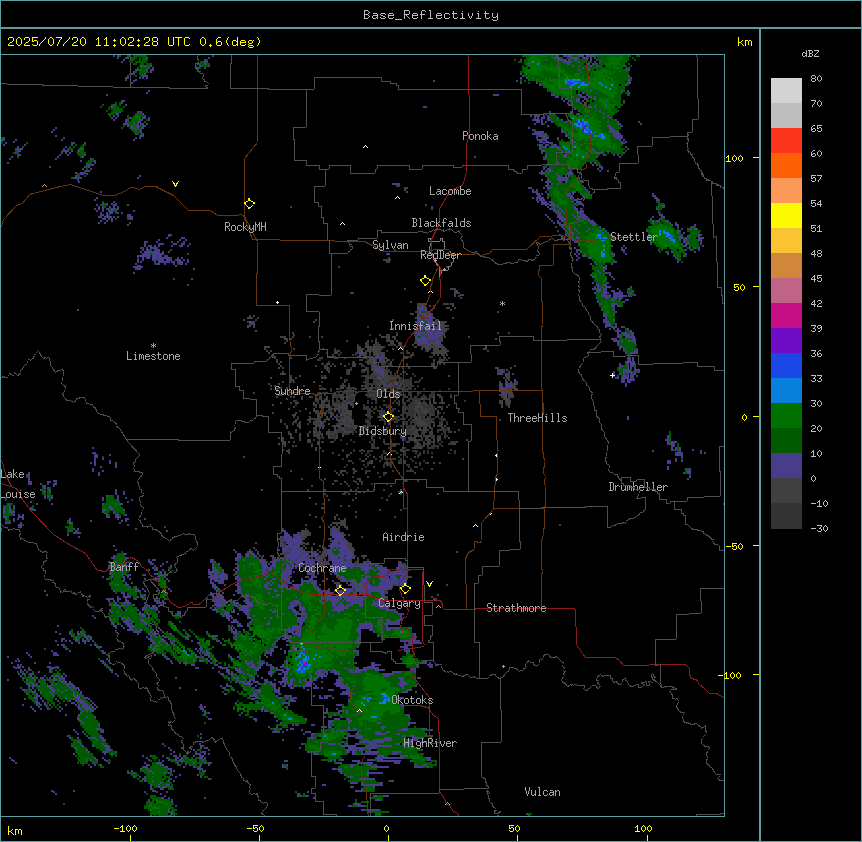Image resolution: width=862 pixels, height=842 pixels.
Task: Click the Okotoks city label
Action: pyautogui.click(x=412, y=700)
